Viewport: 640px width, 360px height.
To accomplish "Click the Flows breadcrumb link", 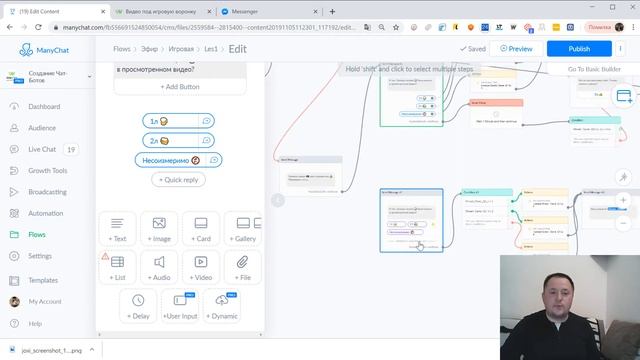I will (x=122, y=49).
